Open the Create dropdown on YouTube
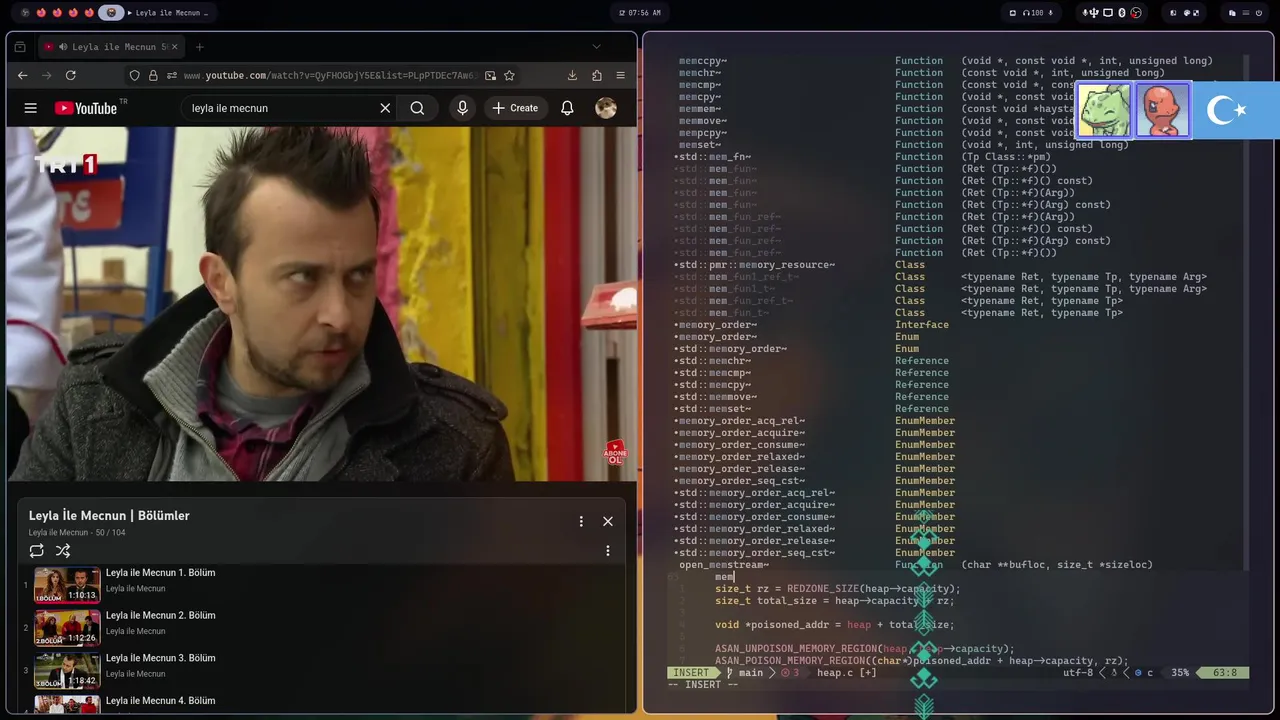Screen dimensions: 1280x720 (515, 108)
